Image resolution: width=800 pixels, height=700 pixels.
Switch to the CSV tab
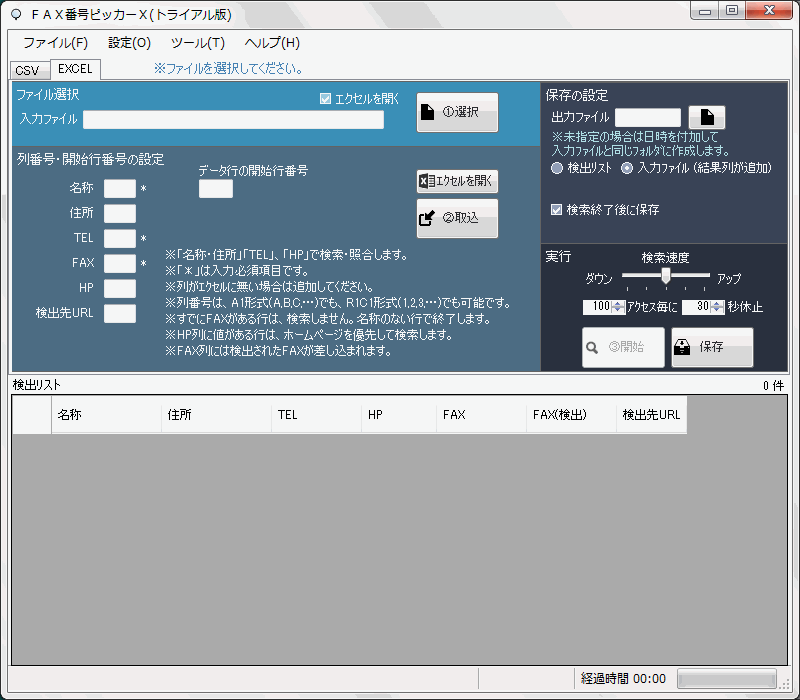pos(27,70)
